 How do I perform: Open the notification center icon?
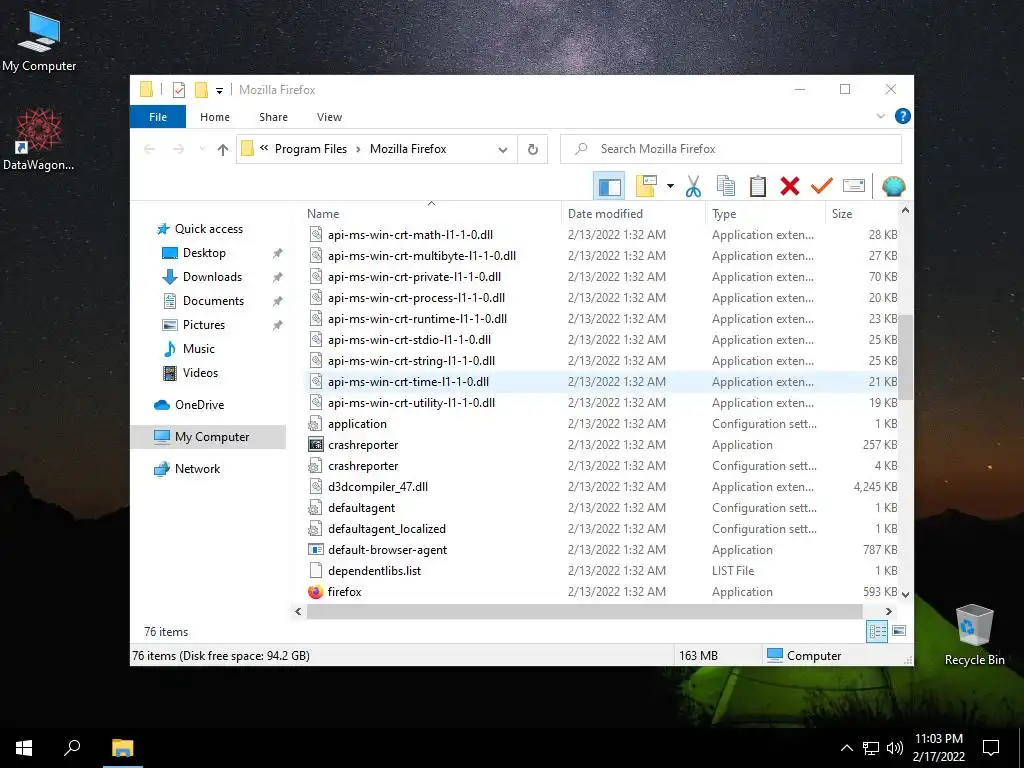click(991, 748)
